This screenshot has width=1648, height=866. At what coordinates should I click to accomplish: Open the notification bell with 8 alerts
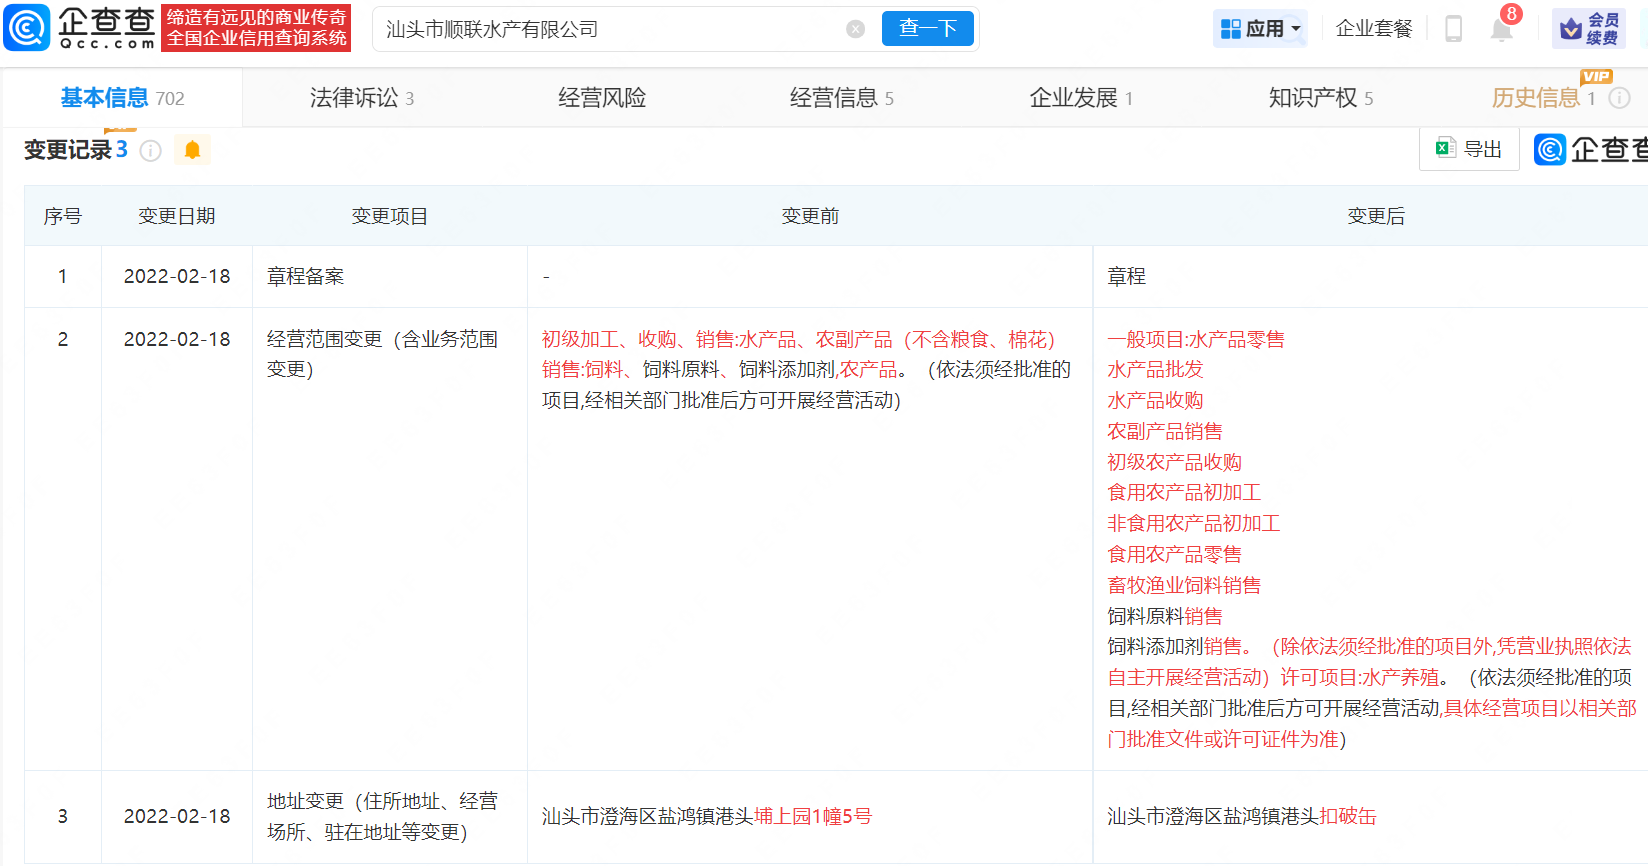[1502, 27]
